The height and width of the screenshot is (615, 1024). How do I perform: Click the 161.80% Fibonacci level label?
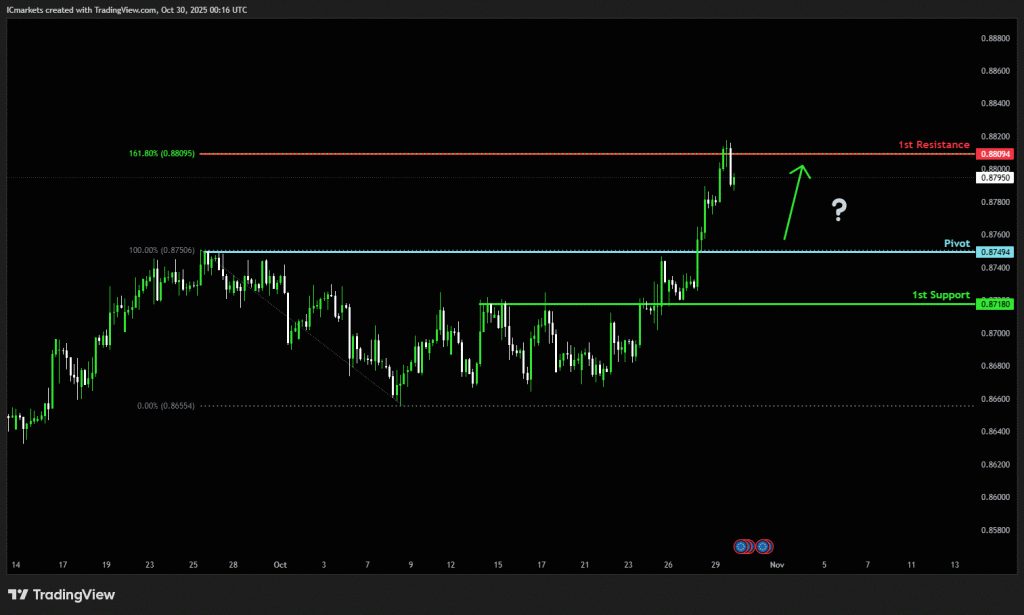pyautogui.click(x=162, y=154)
